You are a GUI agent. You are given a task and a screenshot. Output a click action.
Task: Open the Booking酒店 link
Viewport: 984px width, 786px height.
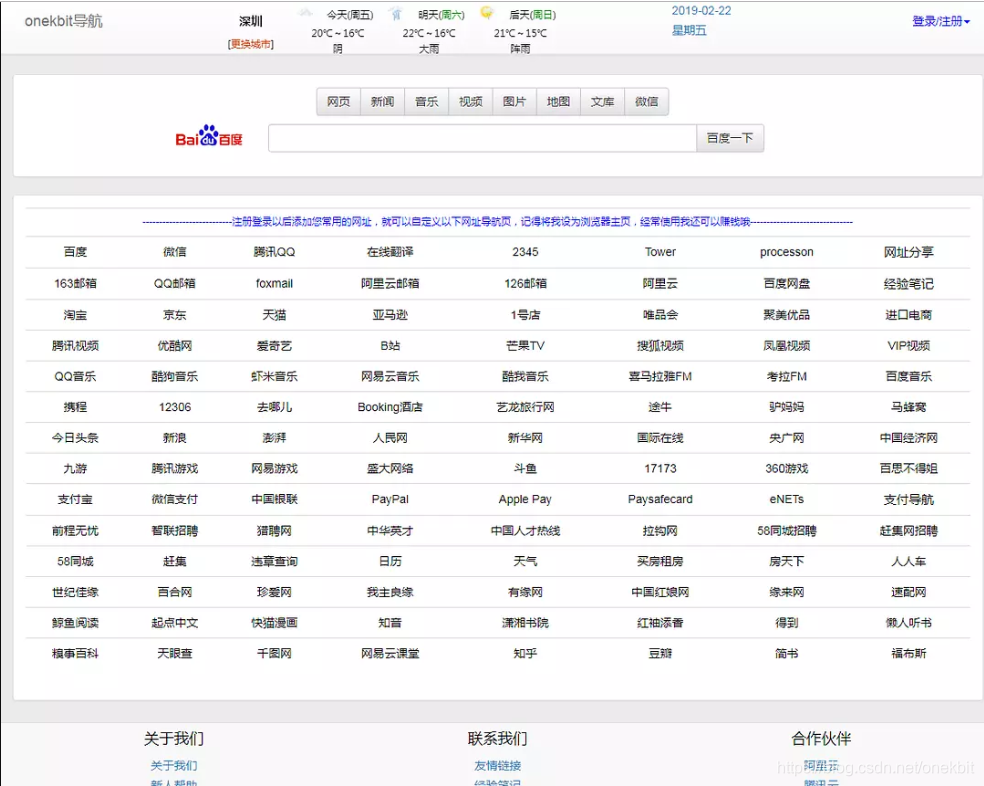coord(390,407)
